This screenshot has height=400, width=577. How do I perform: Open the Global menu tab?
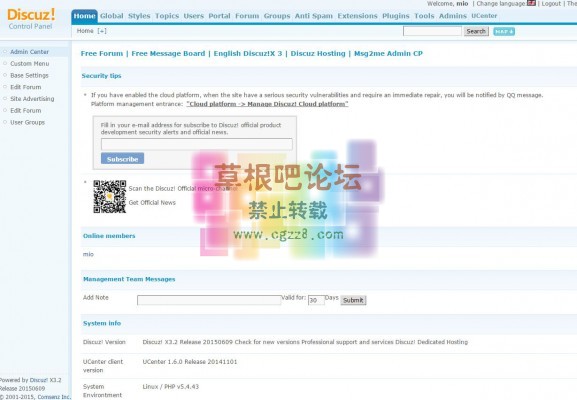point(111,16)
